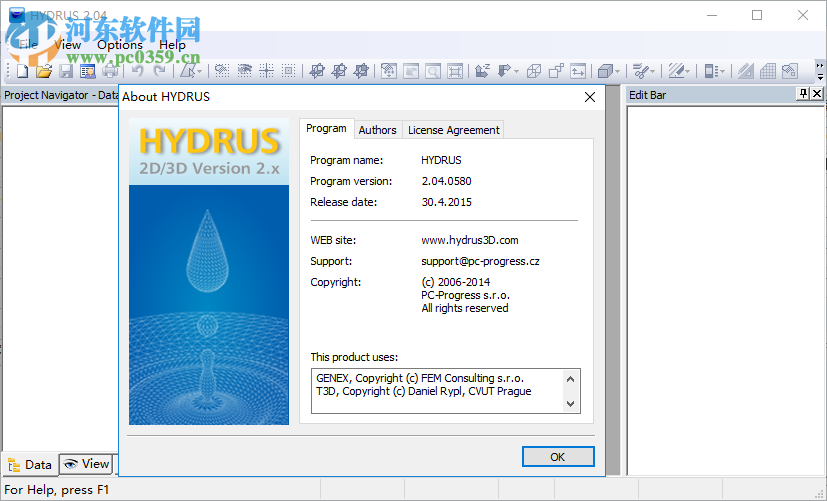Open the Help menu
Viewport: 827px width, 501px height.
click(172, 45)
